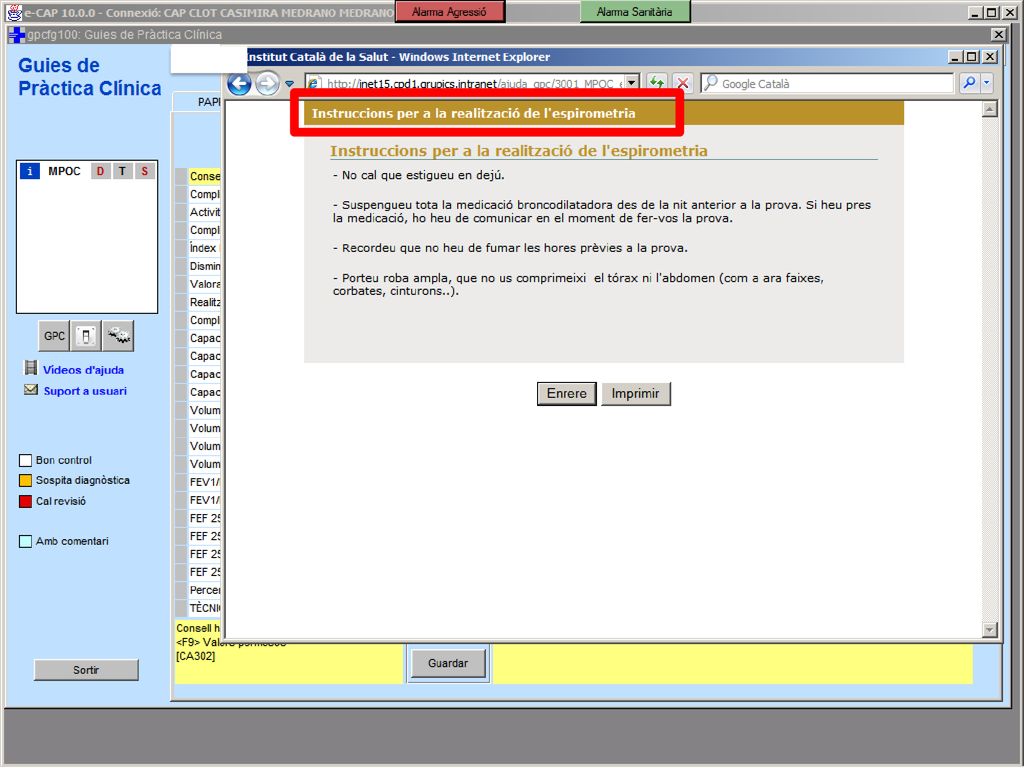Screen dimensions: 1024x768
Task: Select the Valora row in list
Action: [204, 284]
